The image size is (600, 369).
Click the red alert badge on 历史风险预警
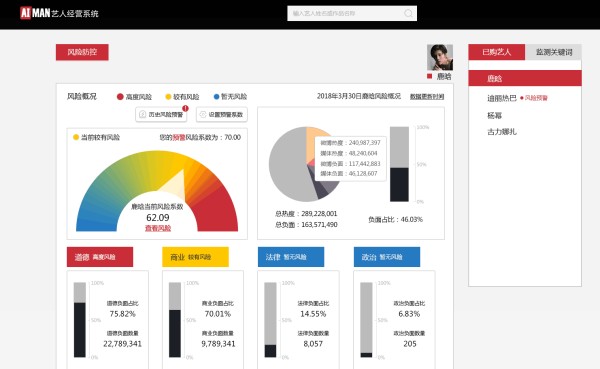tap(186, 108)
